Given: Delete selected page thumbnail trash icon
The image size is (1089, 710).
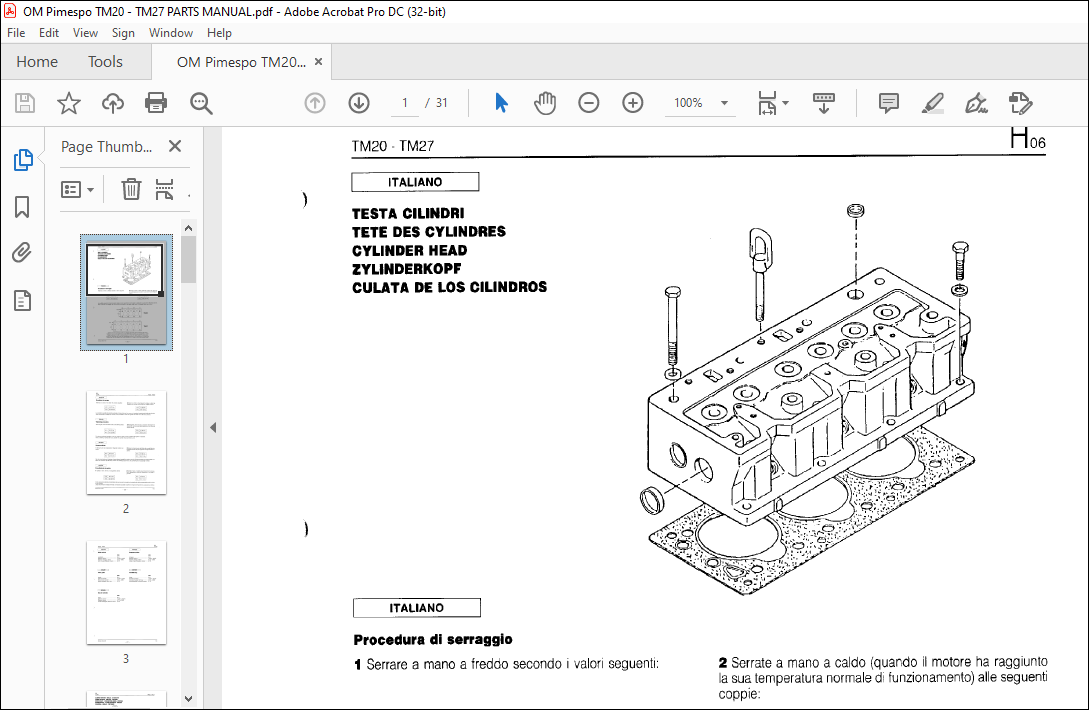Looking at the screenshot, I should tap(131, 189).
